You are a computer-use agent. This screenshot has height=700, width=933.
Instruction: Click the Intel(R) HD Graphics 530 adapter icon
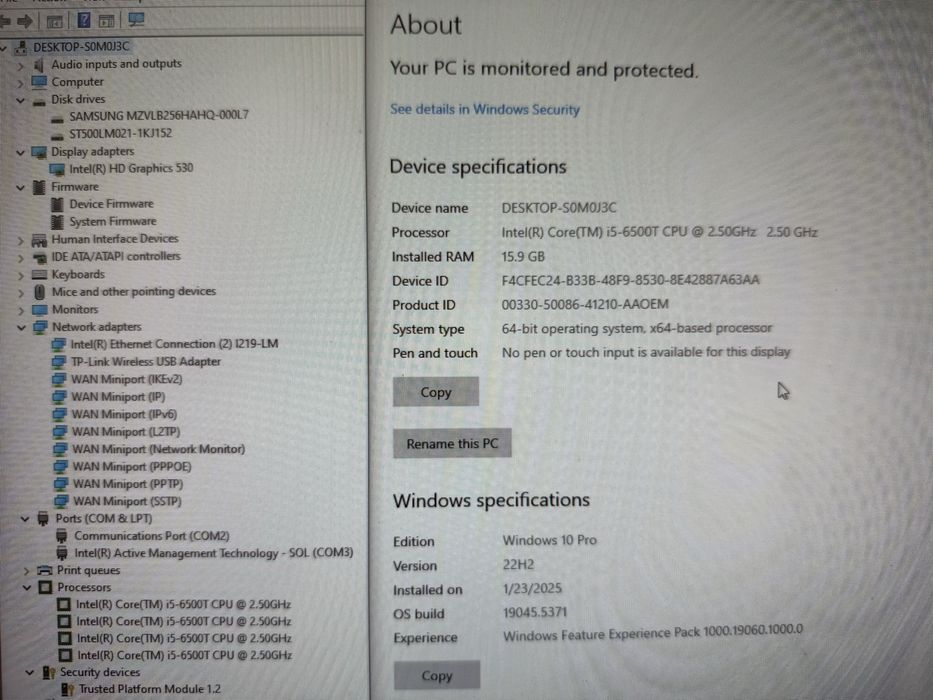pos(57,170)
